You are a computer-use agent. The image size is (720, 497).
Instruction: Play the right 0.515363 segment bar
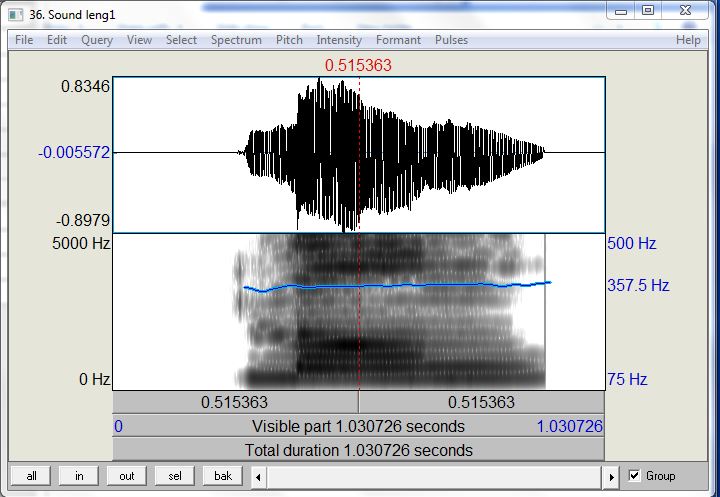click(482, 402)
